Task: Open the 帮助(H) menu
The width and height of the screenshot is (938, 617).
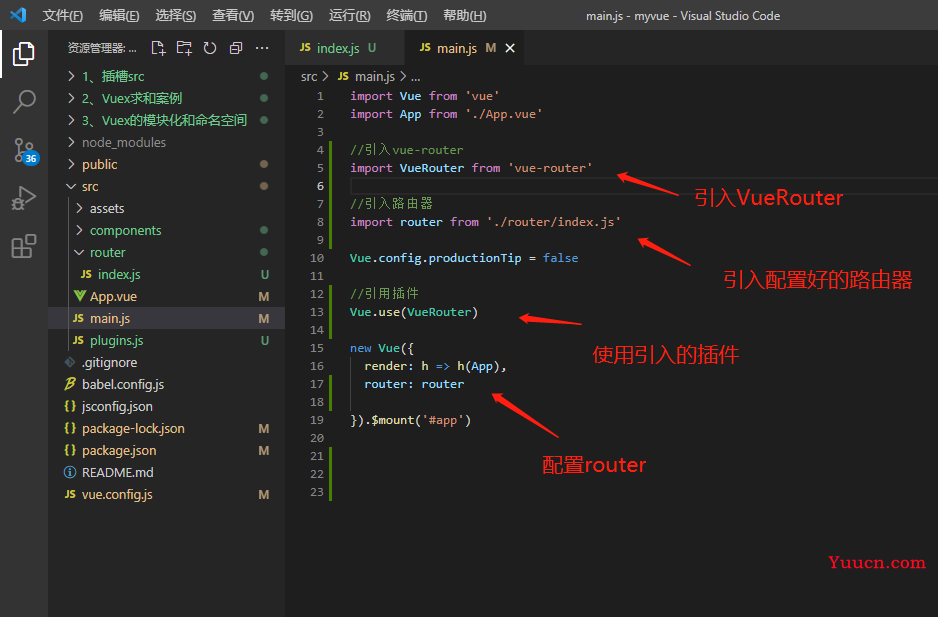Action: coord(464,16)
